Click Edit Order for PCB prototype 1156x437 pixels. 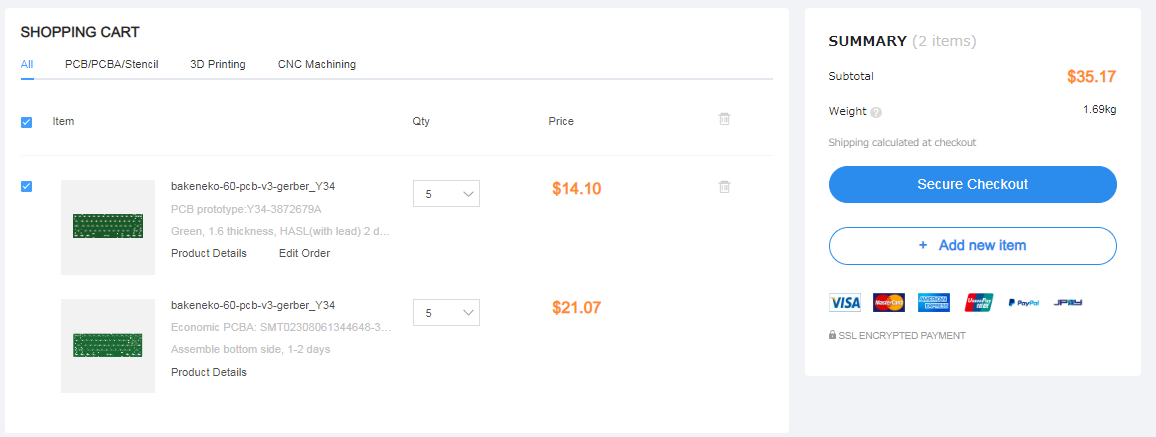304,253
